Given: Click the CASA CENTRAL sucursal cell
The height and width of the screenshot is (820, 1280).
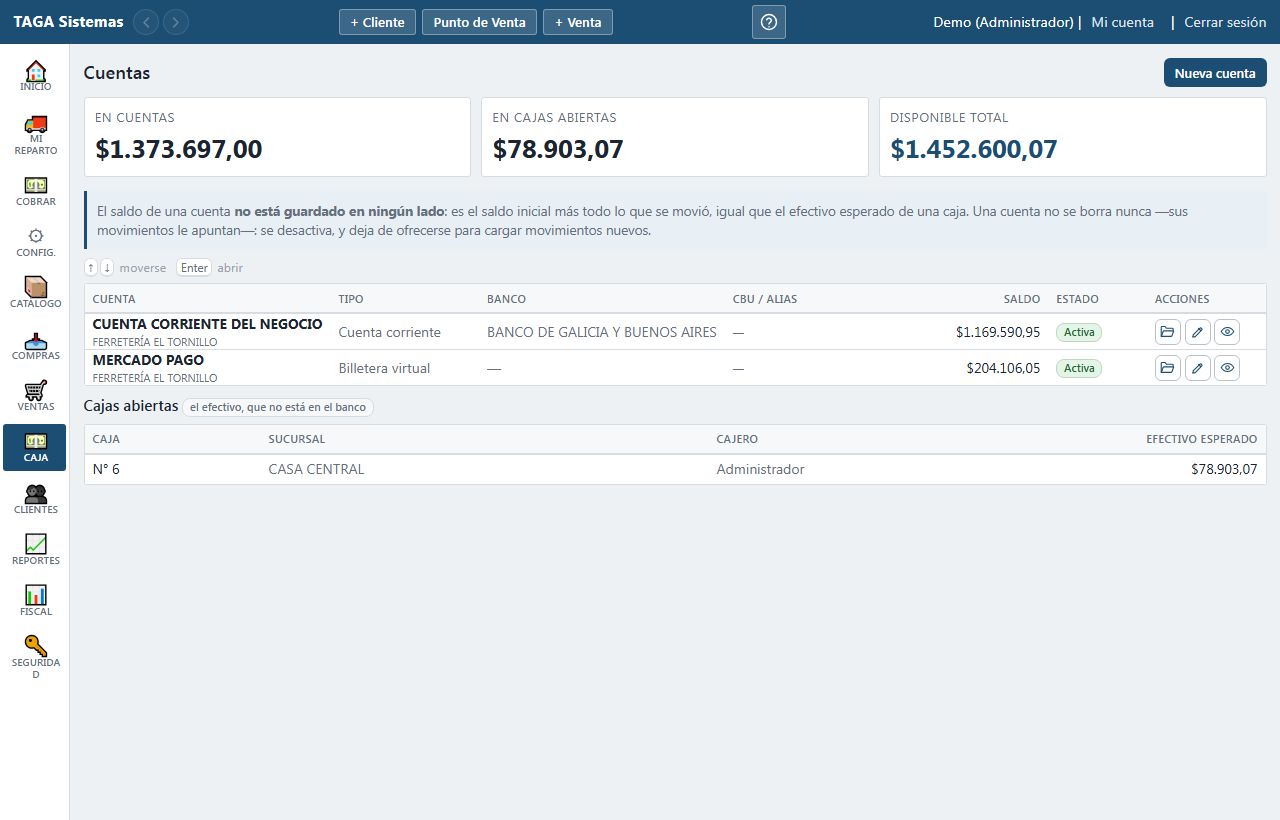Looking at the screenshot, I should pos(316,469).
